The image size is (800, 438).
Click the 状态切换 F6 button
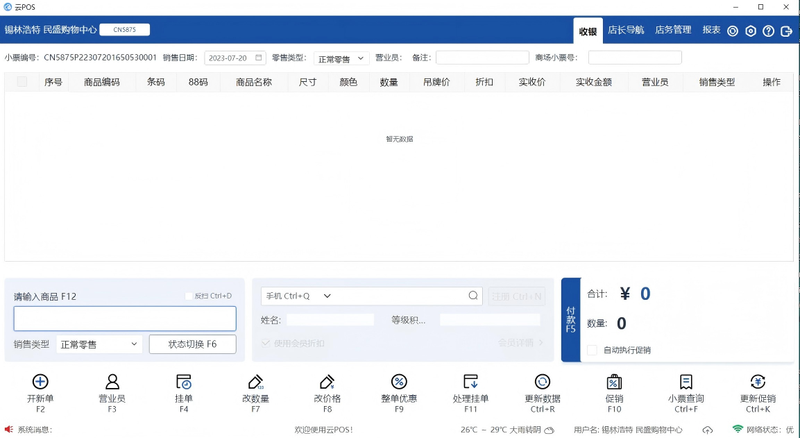tap(193, 344)
